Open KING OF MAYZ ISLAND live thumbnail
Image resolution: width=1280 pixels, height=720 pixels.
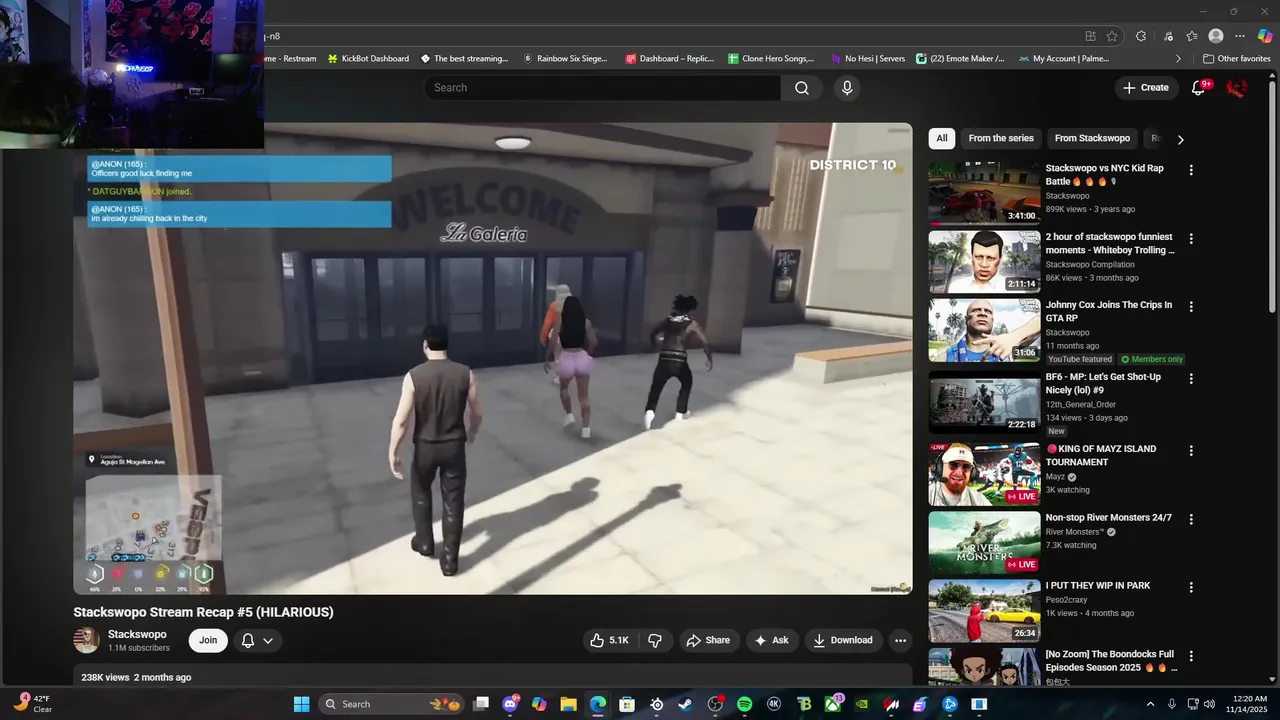point(984,474)
